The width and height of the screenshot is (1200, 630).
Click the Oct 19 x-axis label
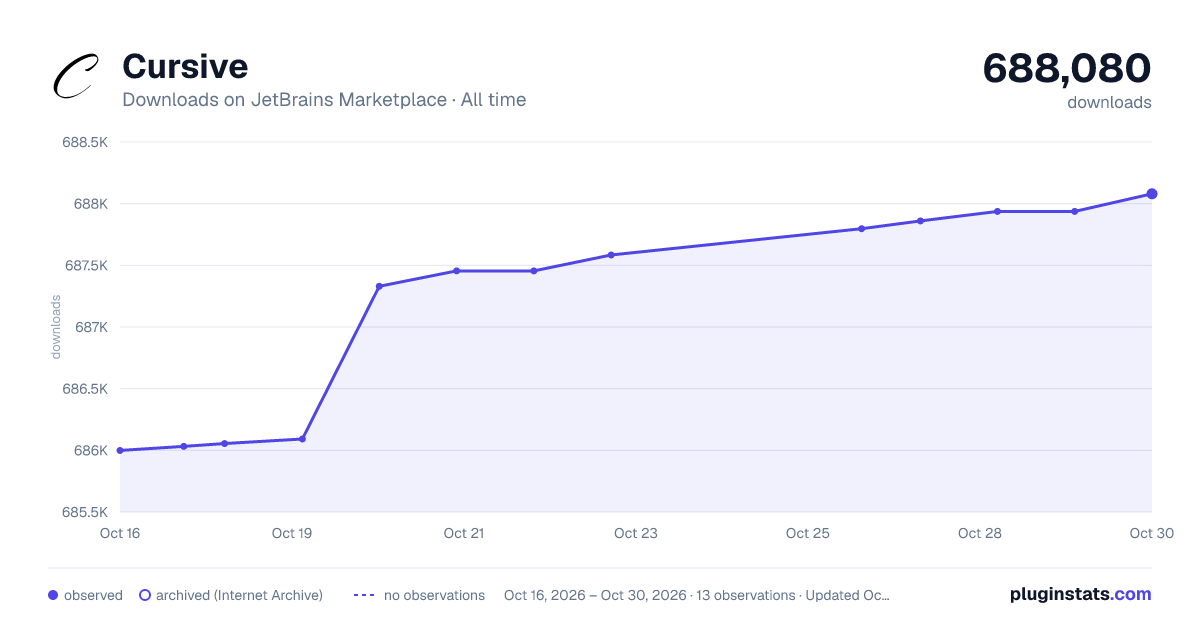point(292,533)
